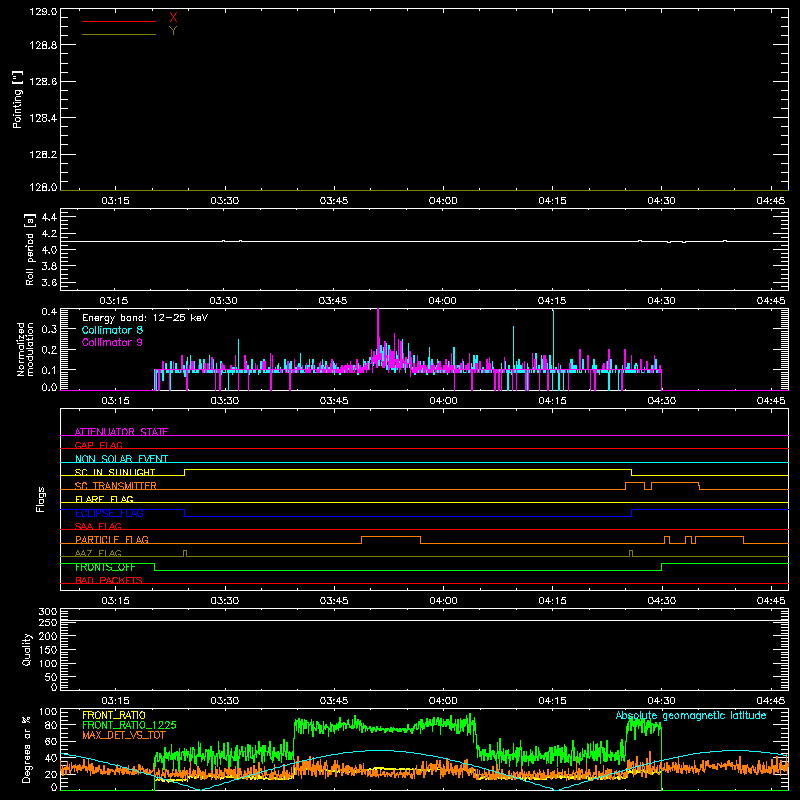Select the 'ECLIPSE_FLAG' flag label

109,513
